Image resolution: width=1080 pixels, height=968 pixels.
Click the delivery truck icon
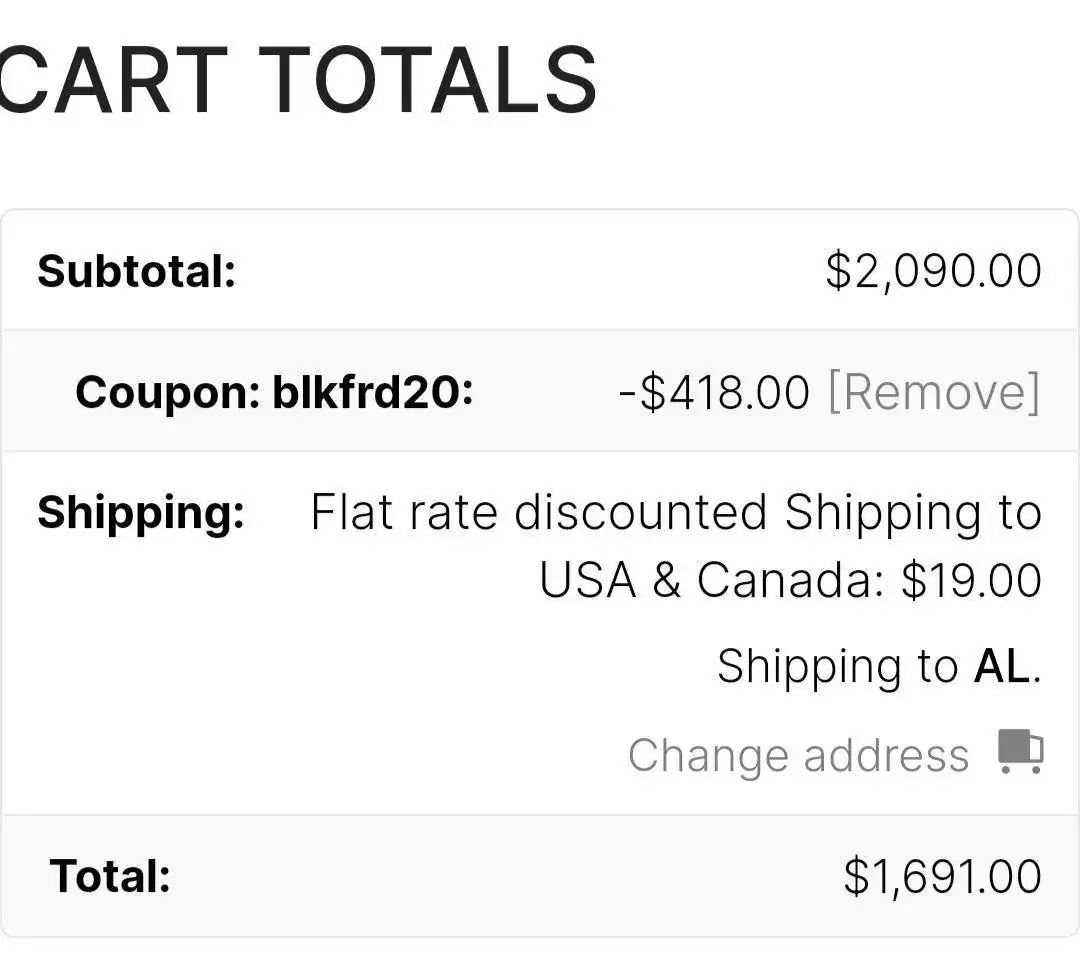pos(1021,751)
